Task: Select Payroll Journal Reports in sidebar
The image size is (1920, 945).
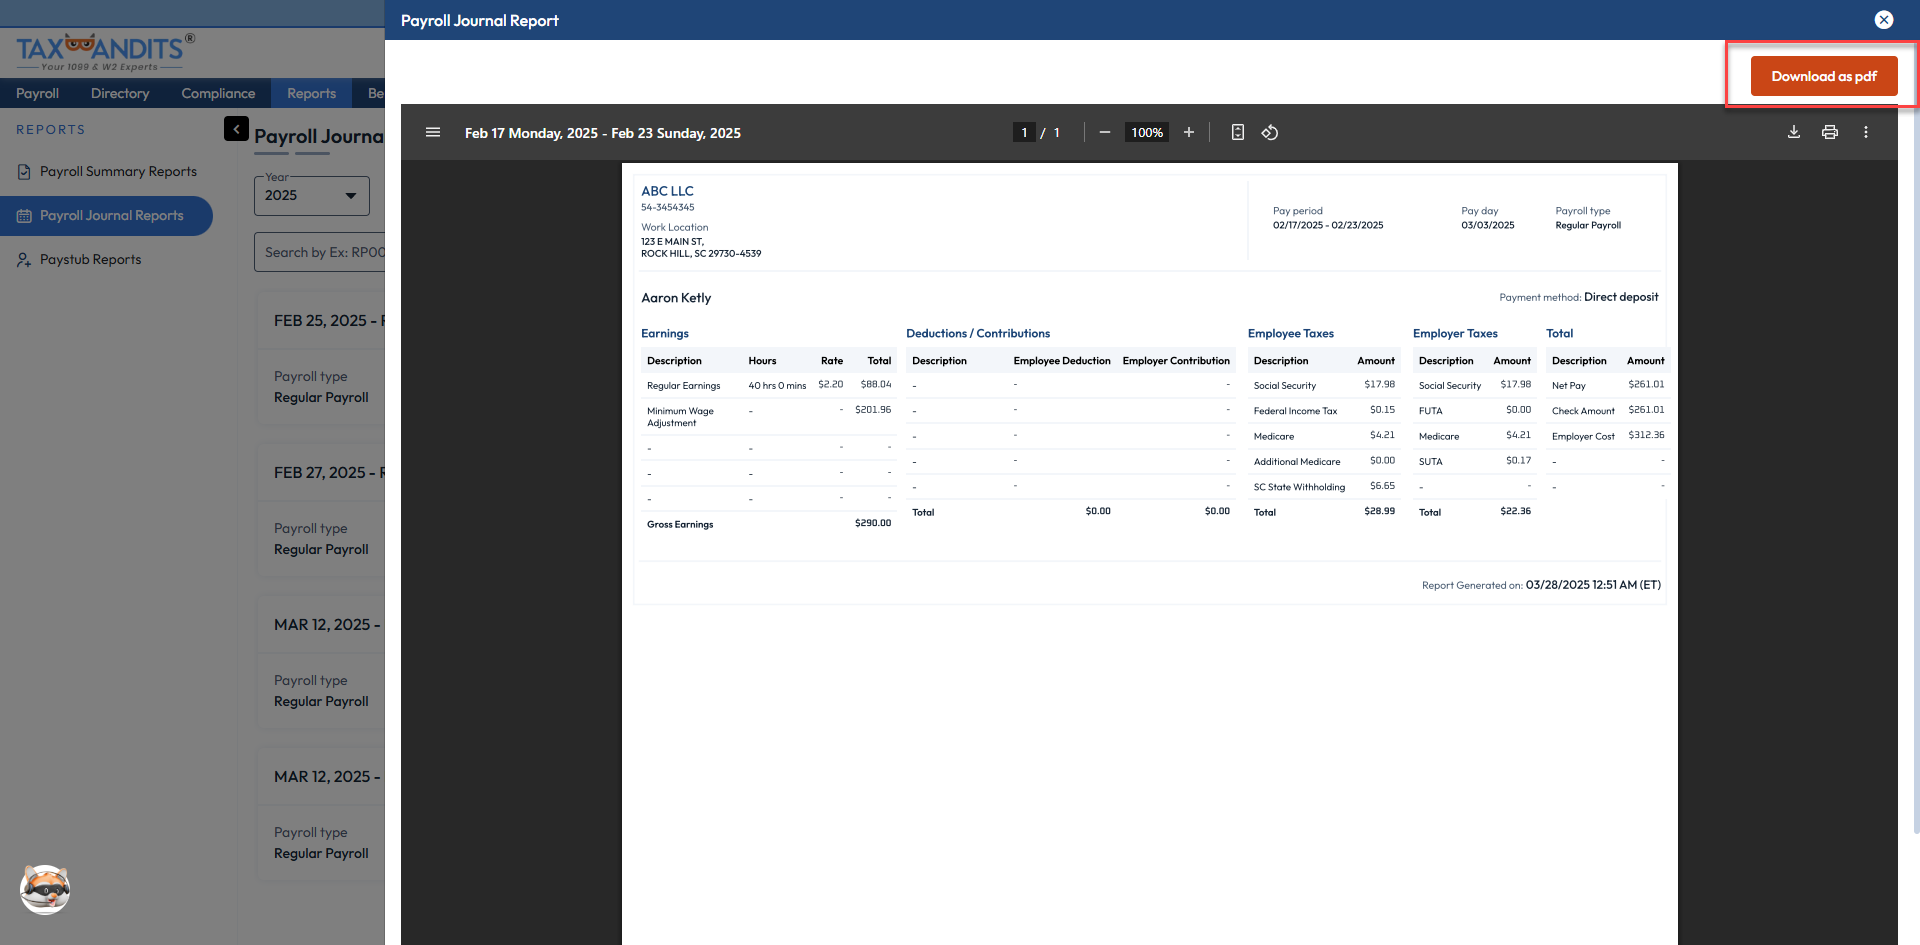Action: pyautogui.click(x=107, y=216)
